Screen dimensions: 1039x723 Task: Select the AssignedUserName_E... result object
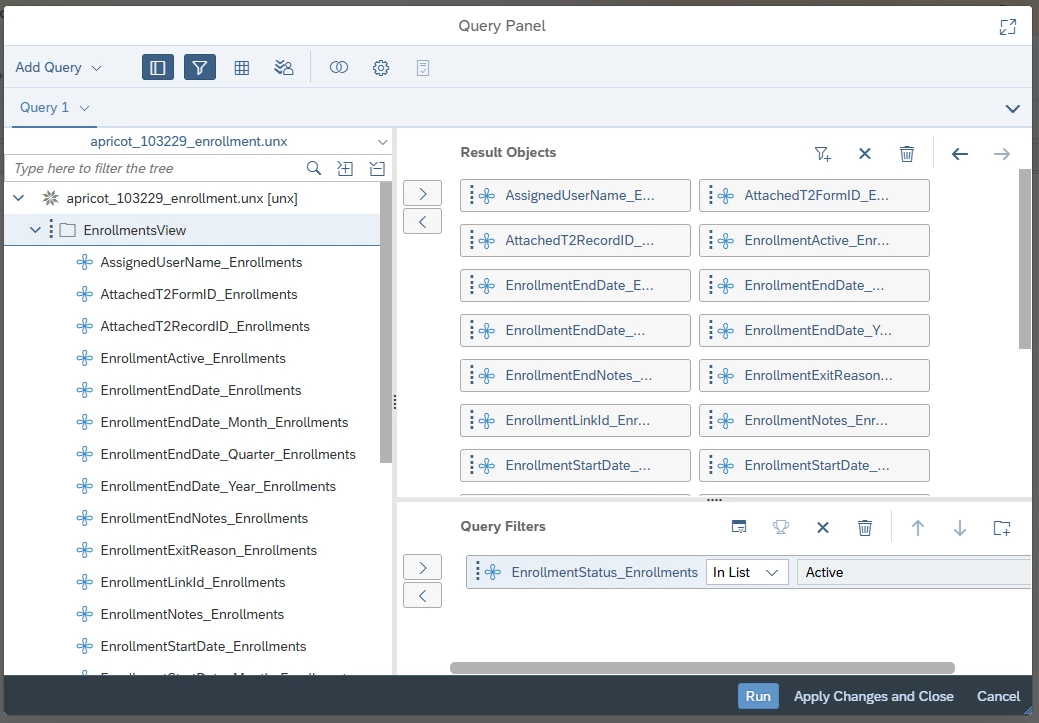click(575, 195)
